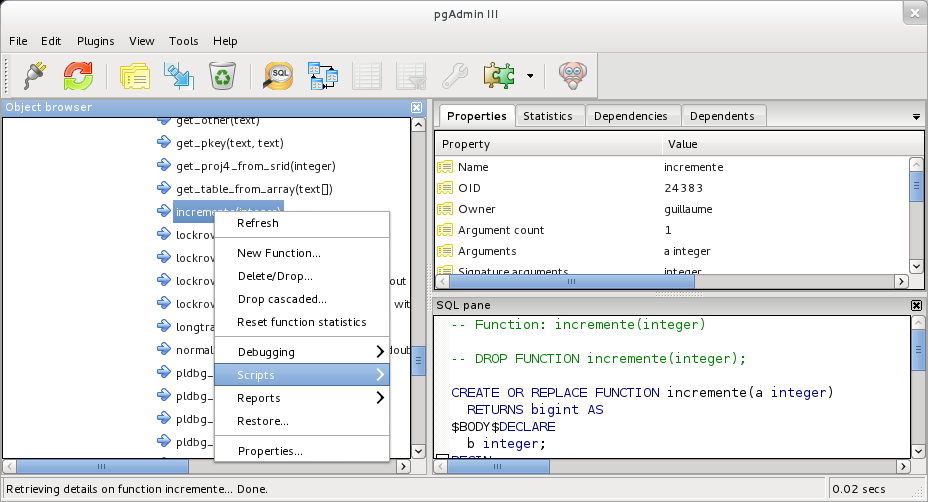This screenshot has width=928, height=502.
Task: Click the Arguments property row icon
Action: pos(445,251)
